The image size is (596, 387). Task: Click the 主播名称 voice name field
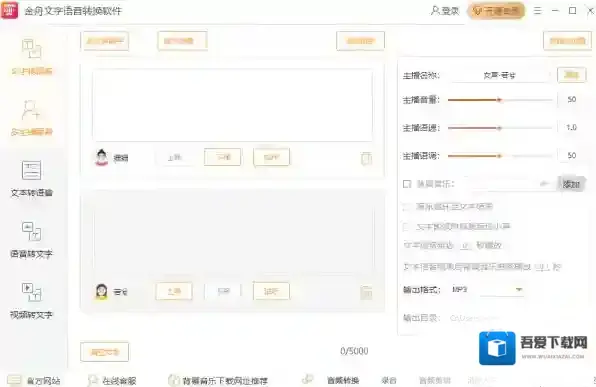click(x=499, y=75)
